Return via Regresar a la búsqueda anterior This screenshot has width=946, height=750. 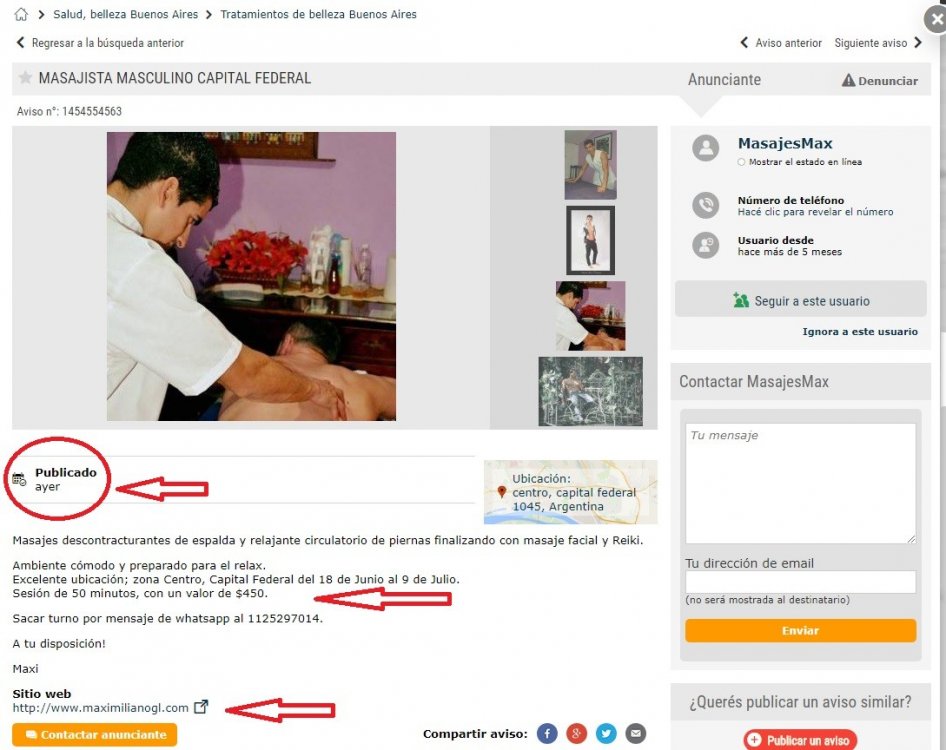[100, 43]
